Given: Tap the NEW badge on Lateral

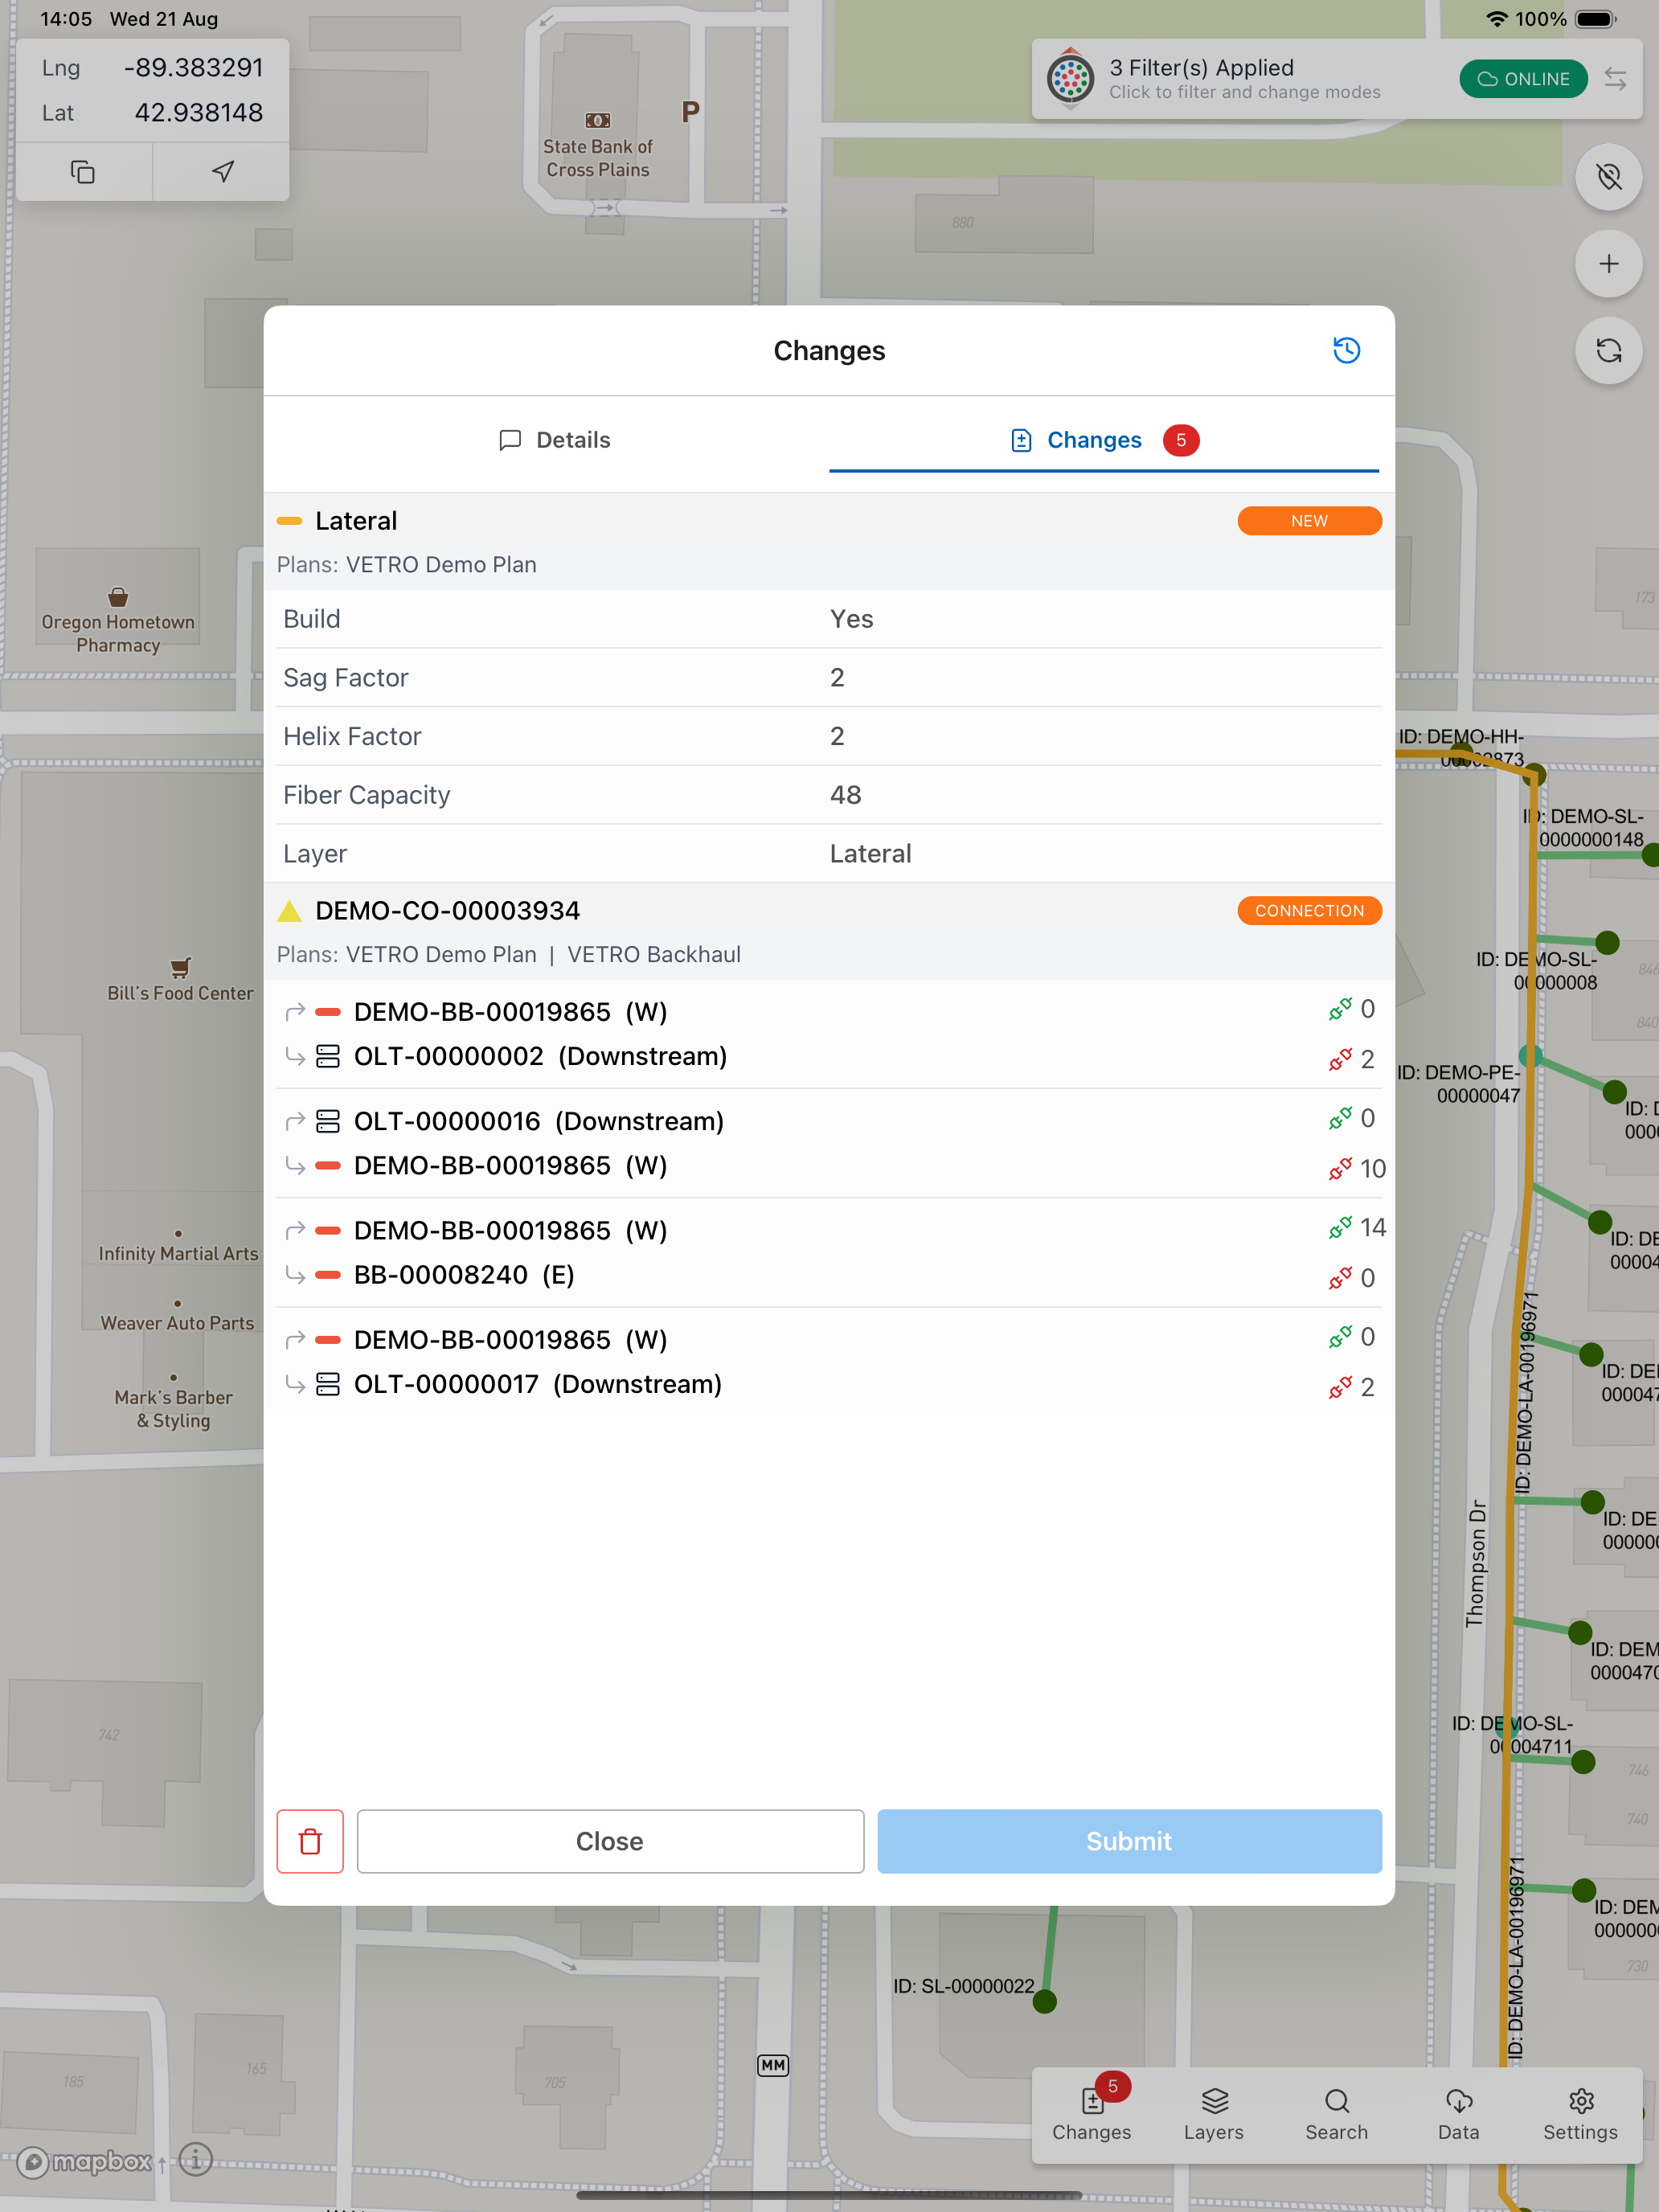Looking at the screenshot, I should coord(1309,521).
